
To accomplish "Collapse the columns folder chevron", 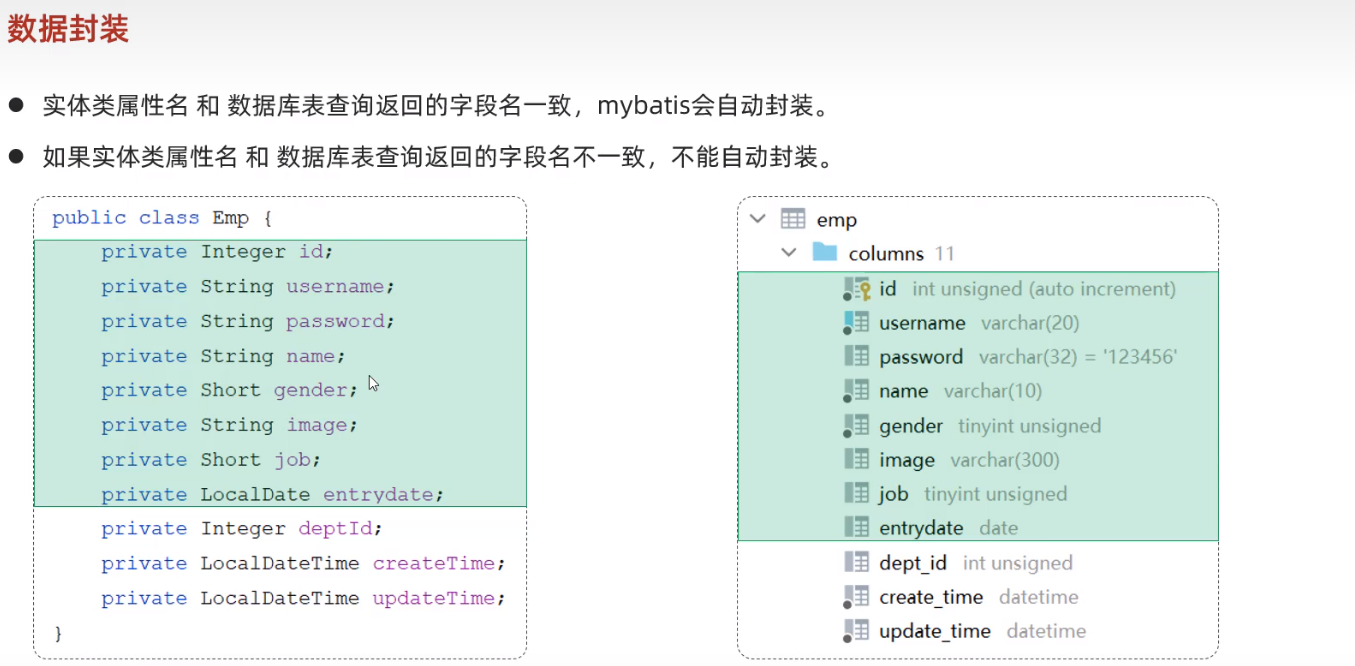I will (789, 252).
